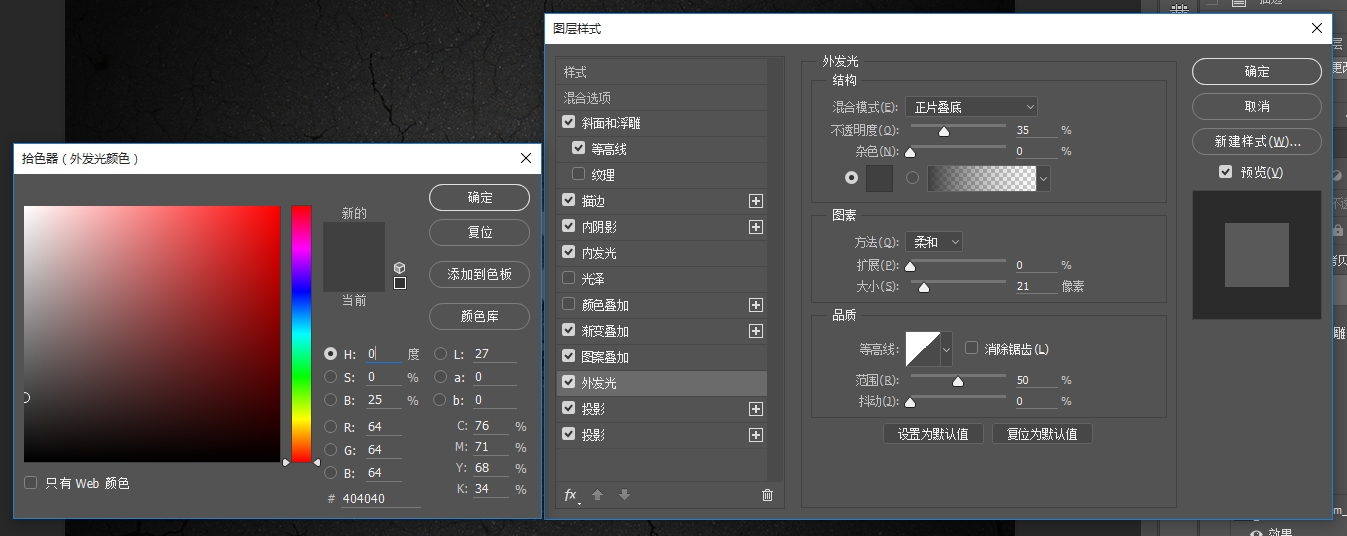1347x536 pixels.
Task: Click the small web-safe color square
Action: coord(400,283)
